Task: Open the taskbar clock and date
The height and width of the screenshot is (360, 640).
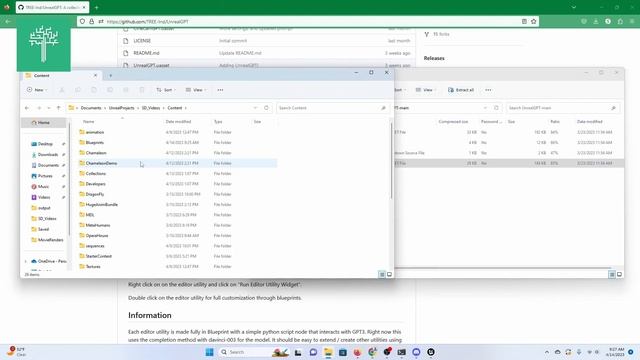Action: (x=616, y=352)
